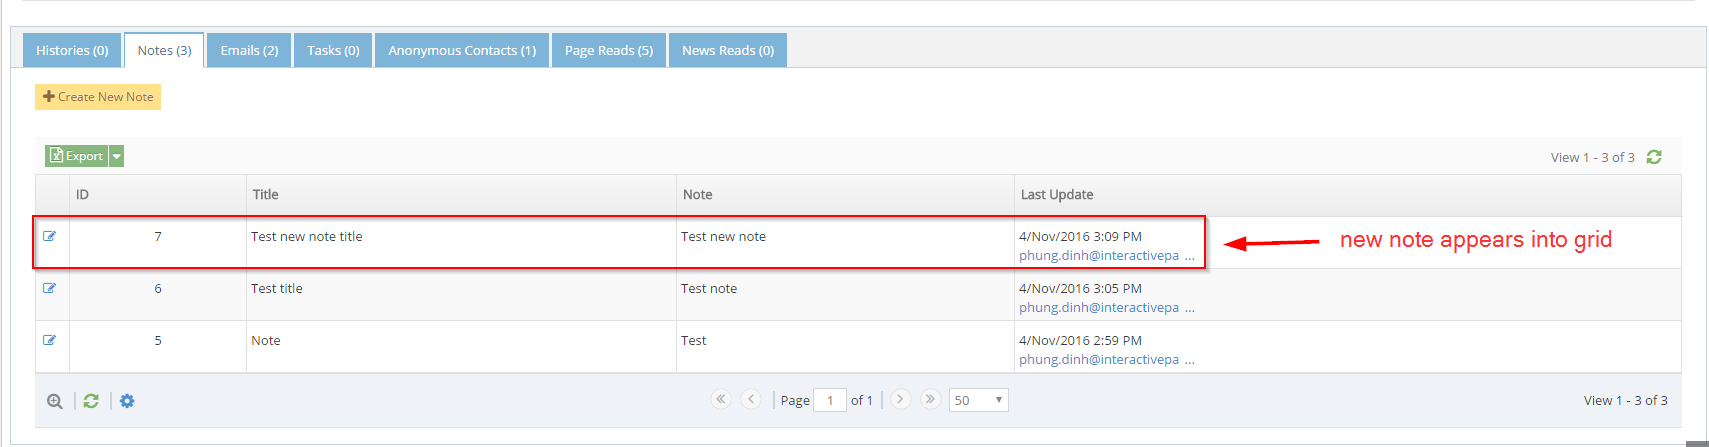Open the rows-per-page dropdown showing 50

coord(978,400)
